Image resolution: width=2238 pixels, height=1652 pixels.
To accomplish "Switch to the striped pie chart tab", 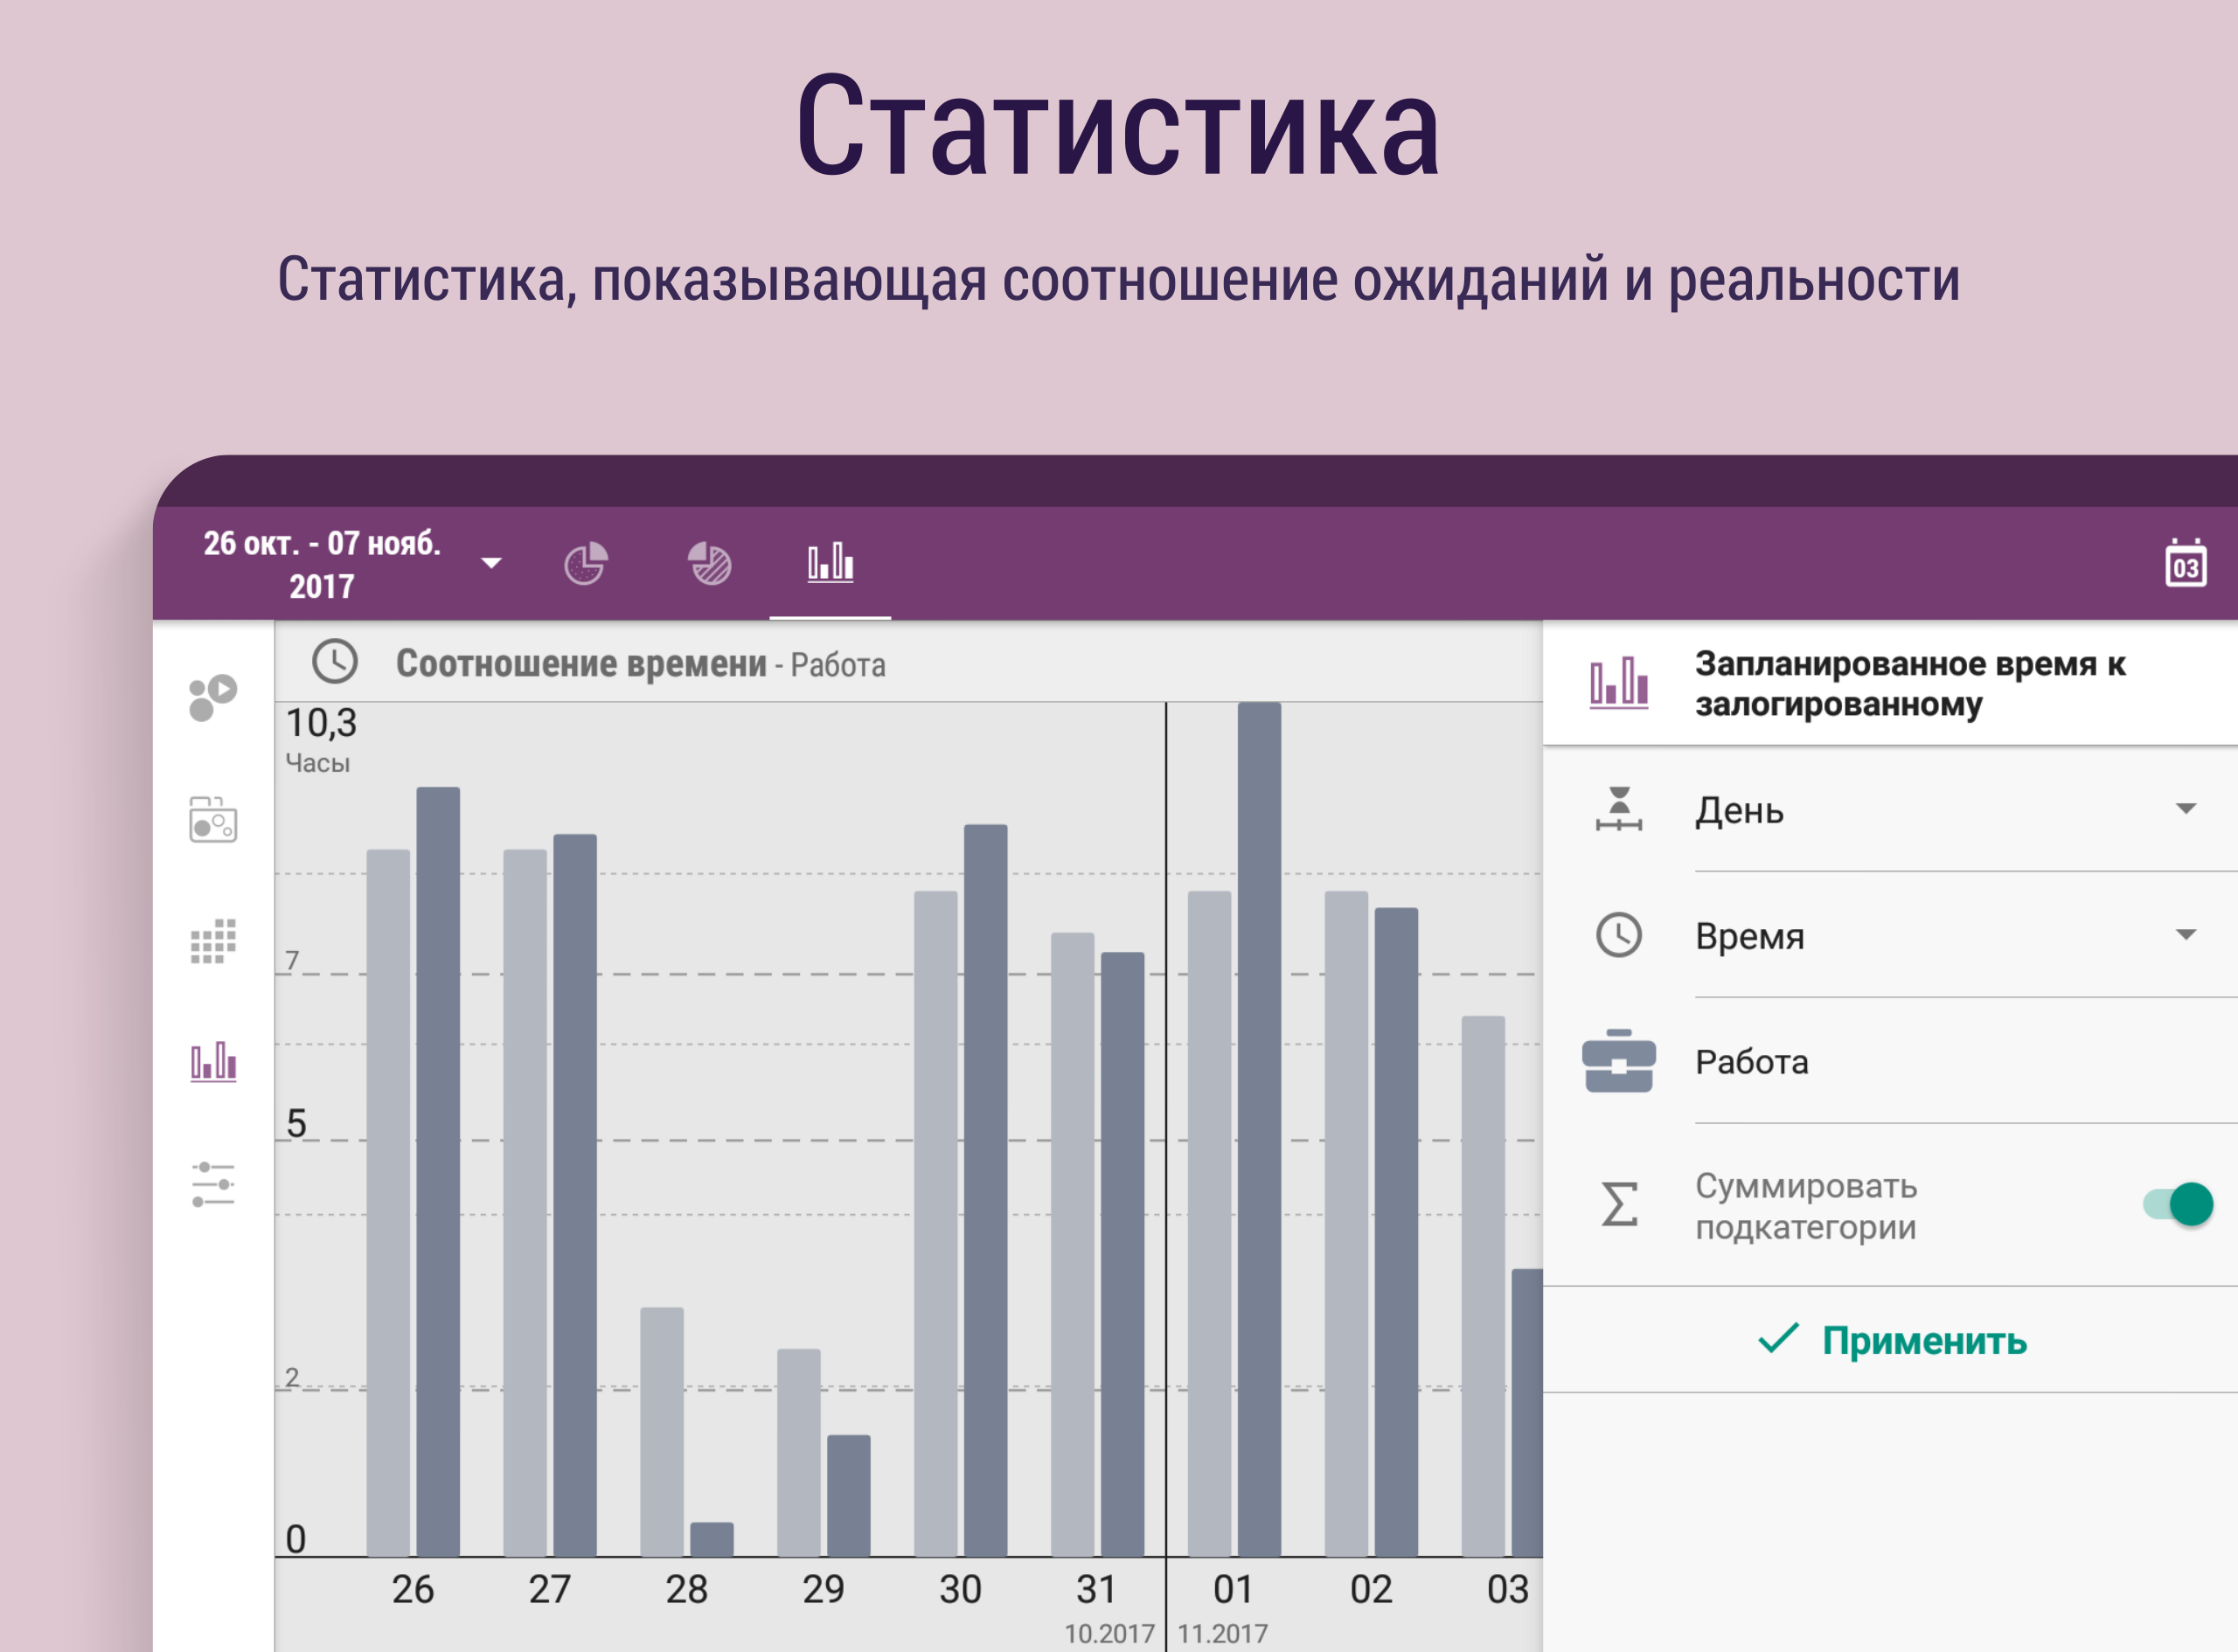I will (710, 563).
